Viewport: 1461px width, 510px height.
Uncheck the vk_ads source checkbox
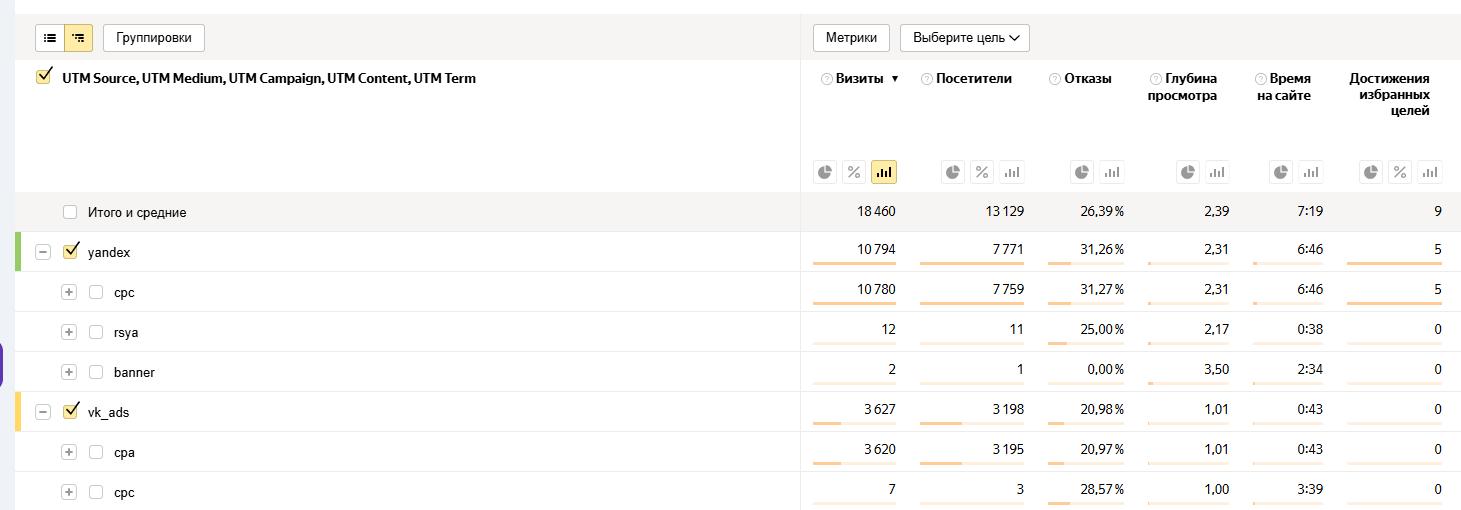tap(70, 411)
